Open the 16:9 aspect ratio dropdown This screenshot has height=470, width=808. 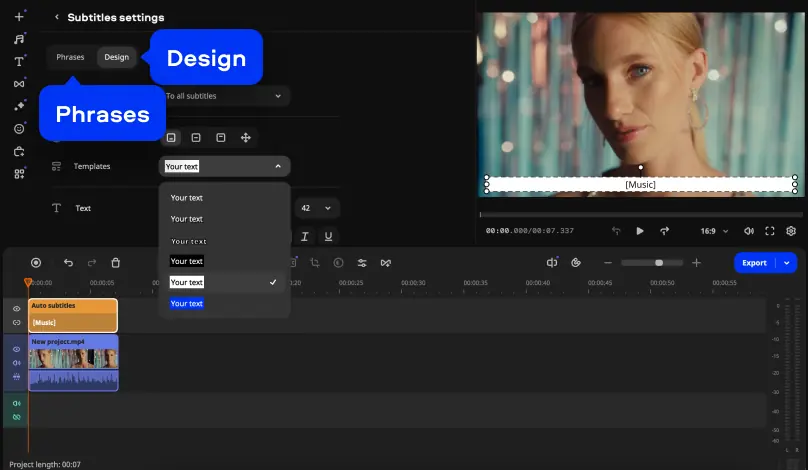[714, 231]
